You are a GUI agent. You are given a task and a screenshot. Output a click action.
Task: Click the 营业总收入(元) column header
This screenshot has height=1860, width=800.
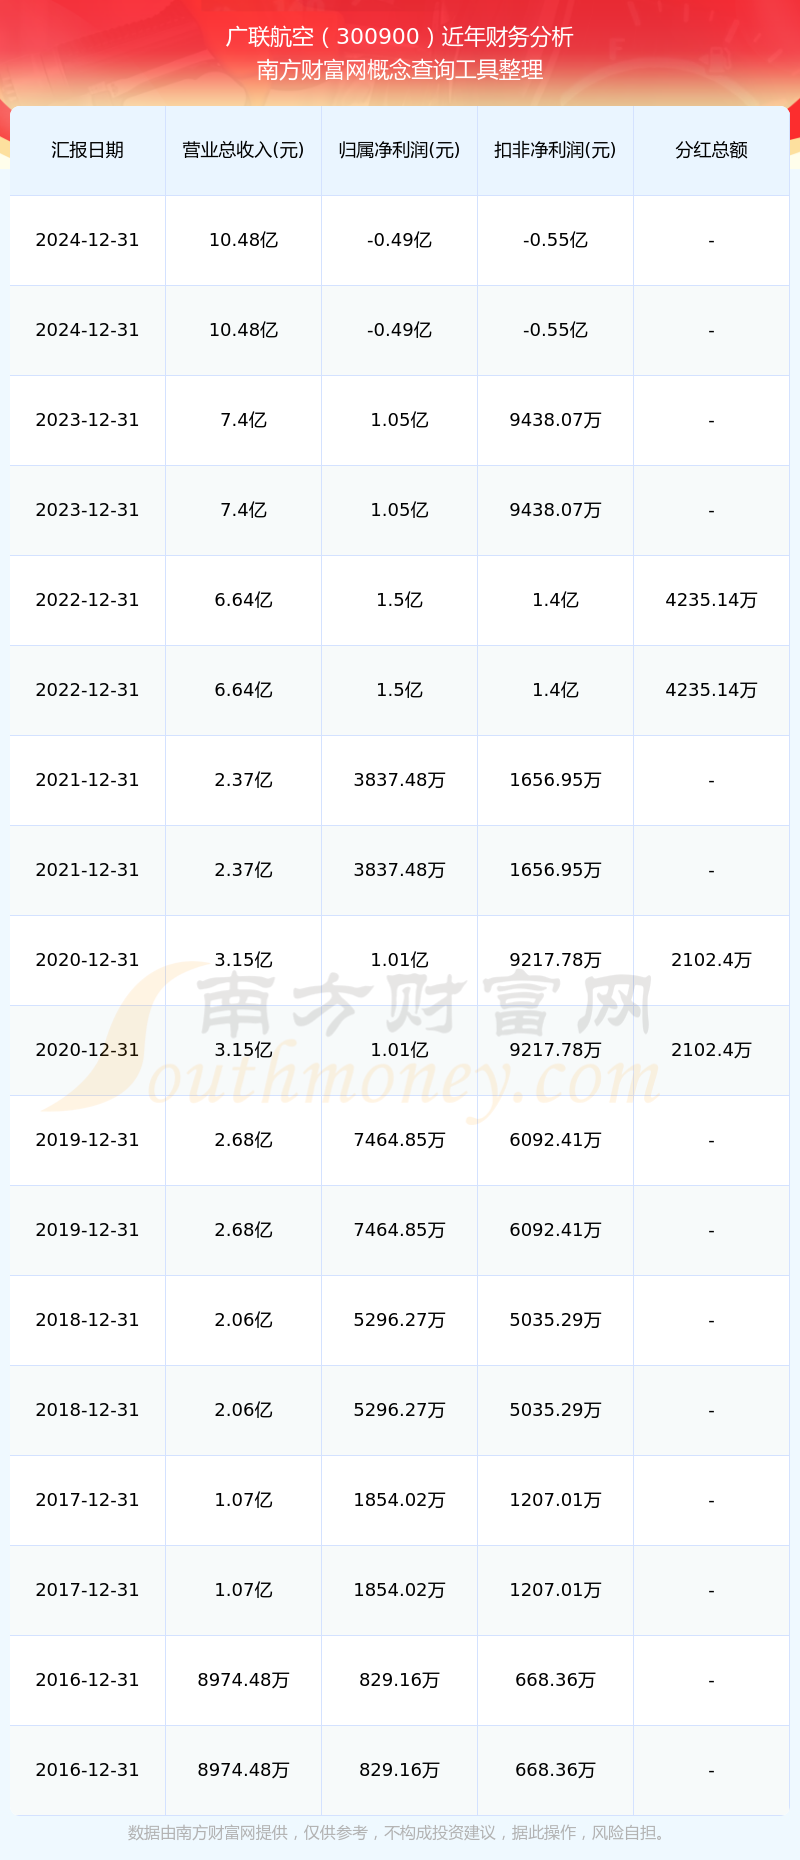pos(243,150)
